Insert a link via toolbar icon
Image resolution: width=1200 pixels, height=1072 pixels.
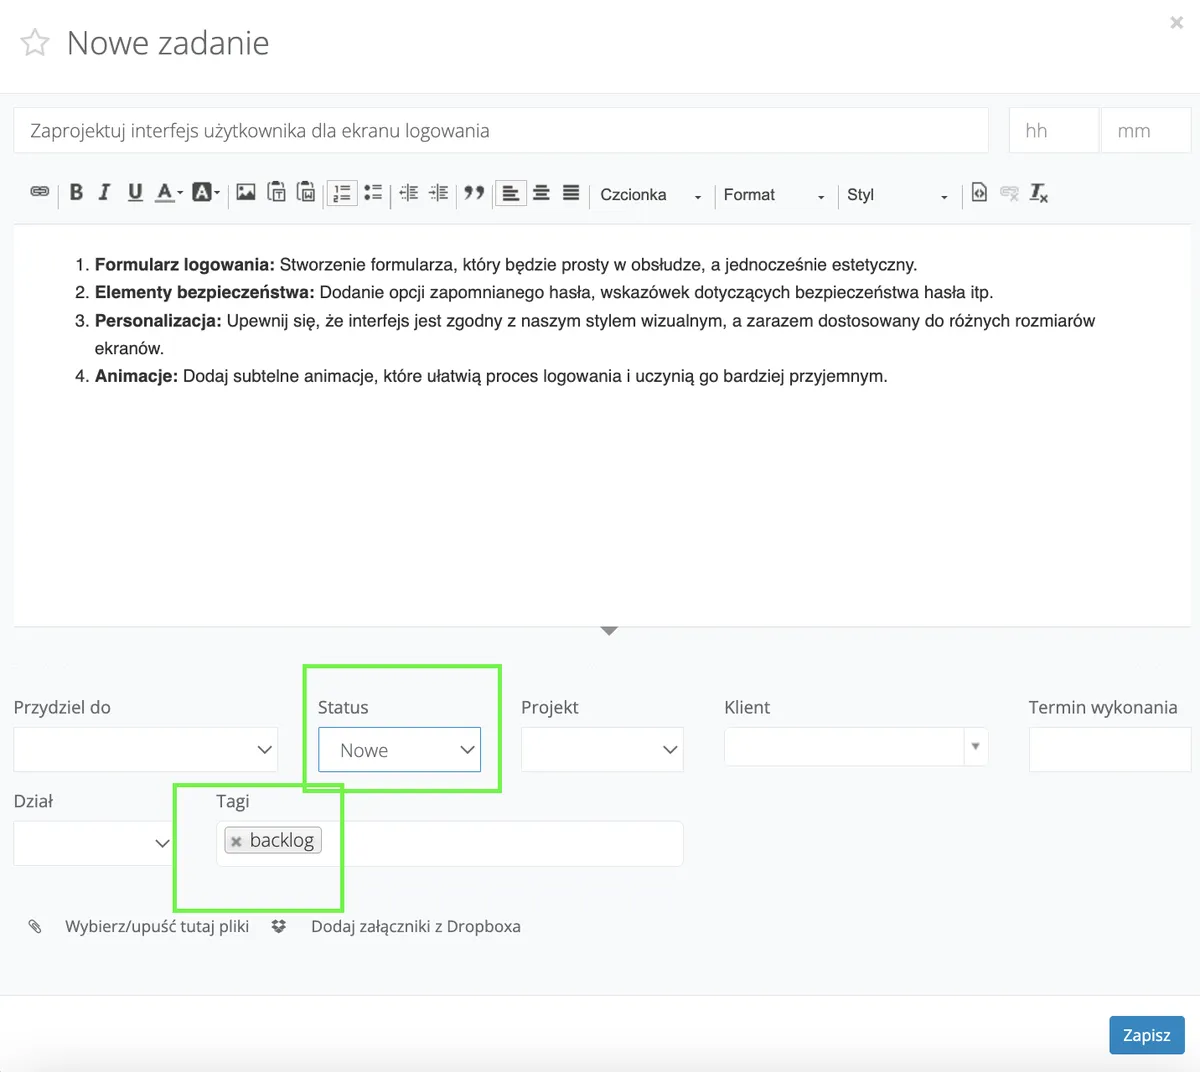click(x=40, y=192)
